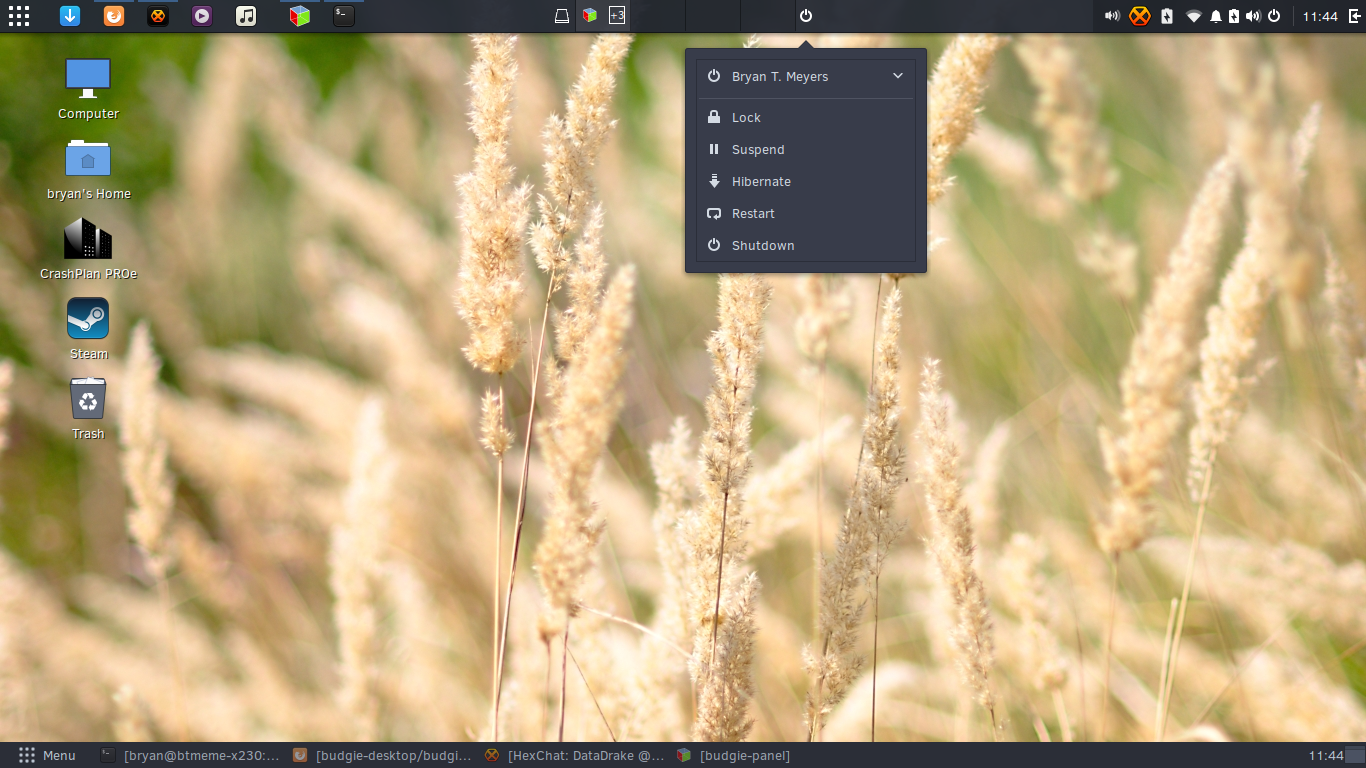Click the 11:44 clock in bottom panel
The height and width of the screenshot is (768, 1366).
tap(1326, 755)
